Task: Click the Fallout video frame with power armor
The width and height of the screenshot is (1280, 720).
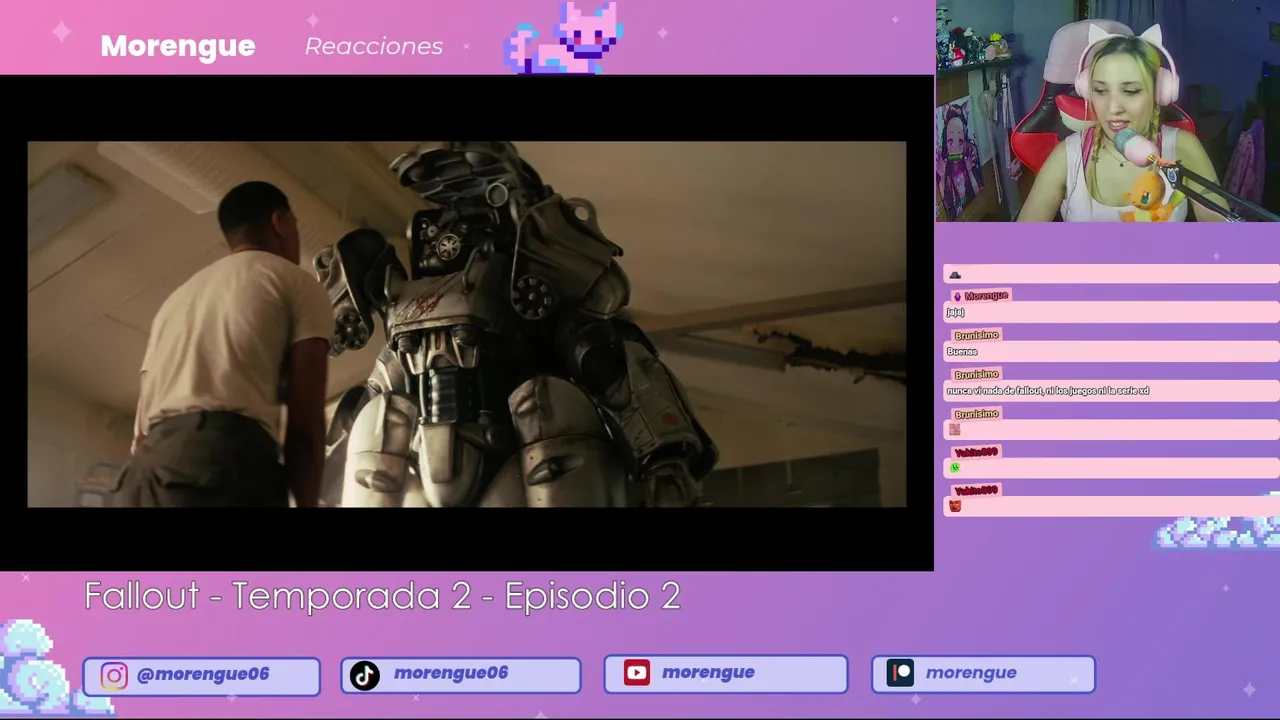Action: coord(467,324)
